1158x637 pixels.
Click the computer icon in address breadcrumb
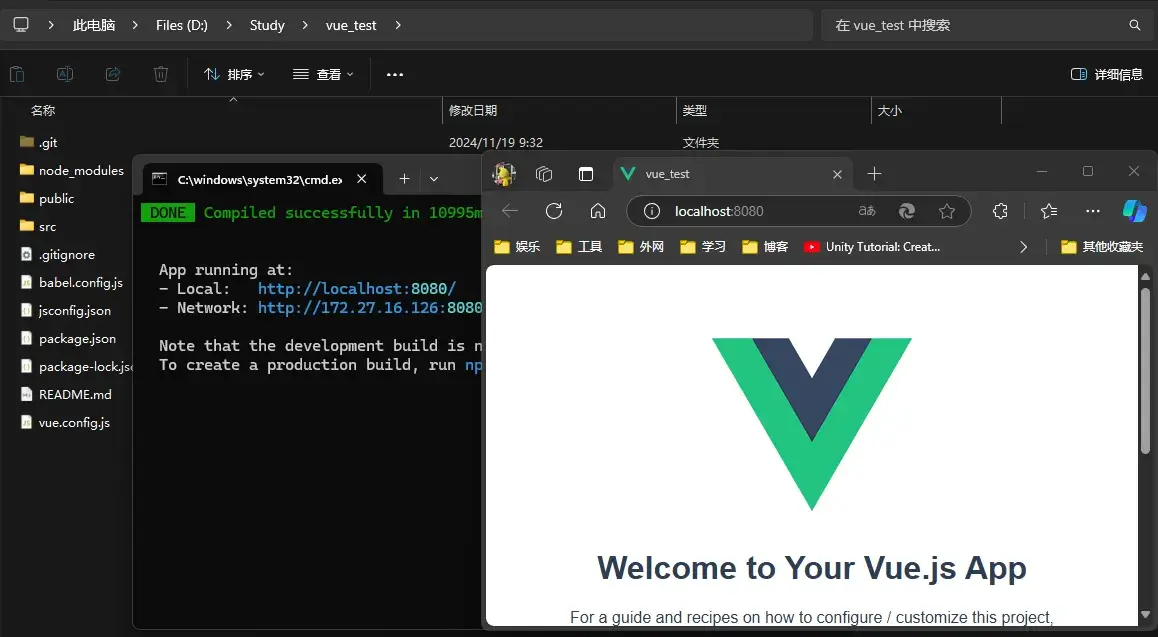pos(21,24)
